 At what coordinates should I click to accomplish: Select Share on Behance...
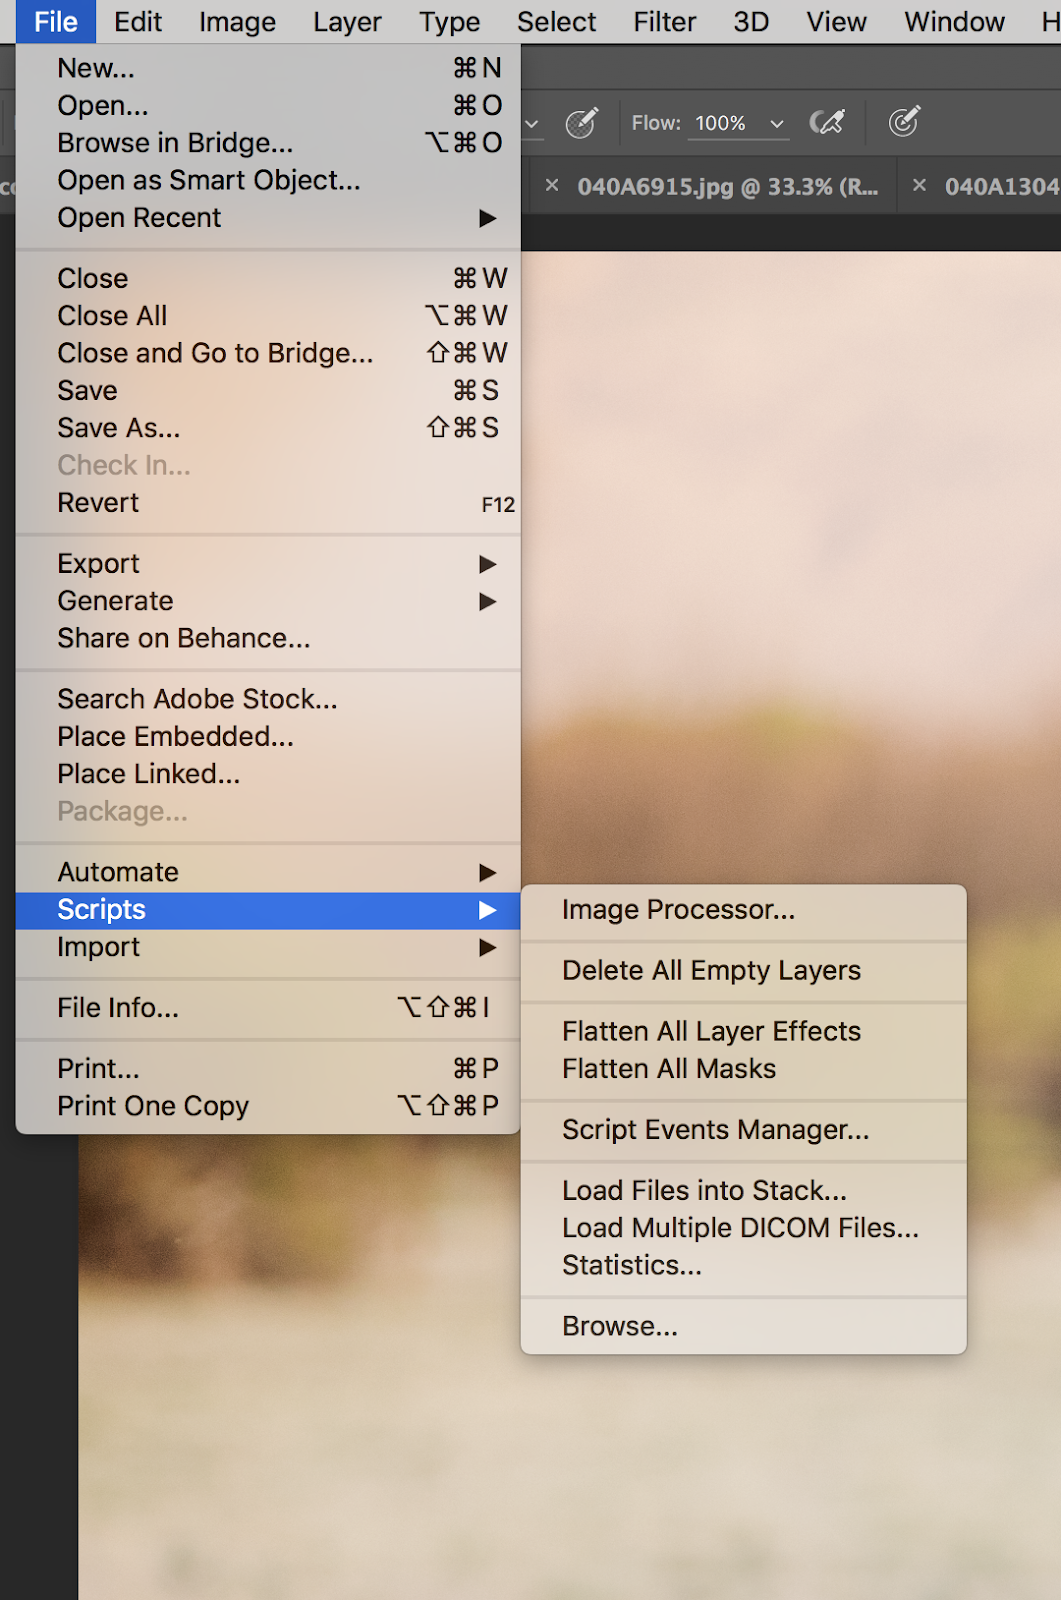click(268, 638)
